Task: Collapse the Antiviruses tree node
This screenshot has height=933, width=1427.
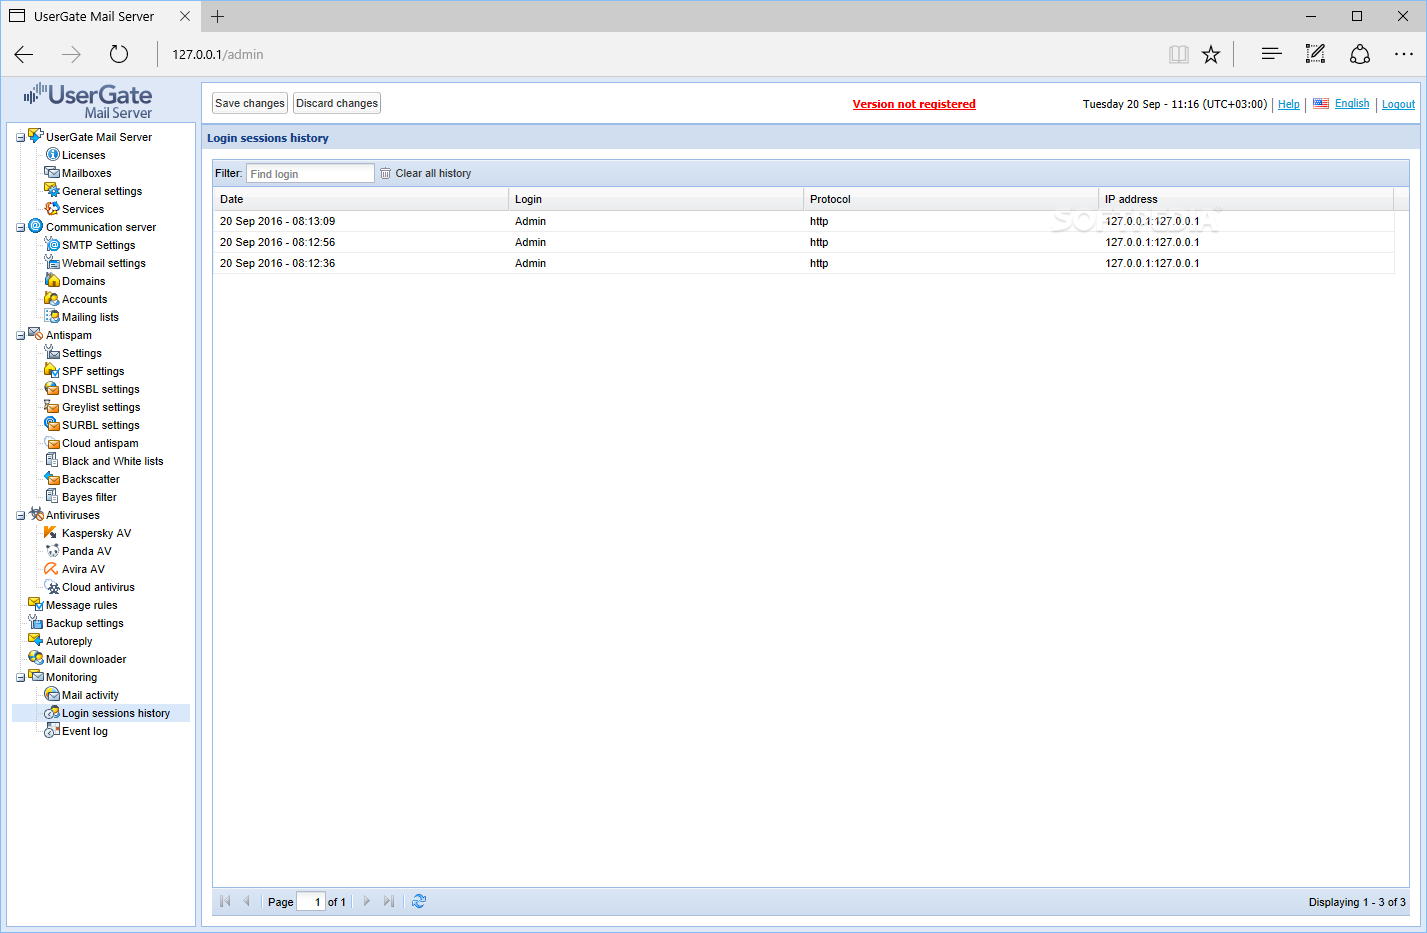Action: pos(20,515)
